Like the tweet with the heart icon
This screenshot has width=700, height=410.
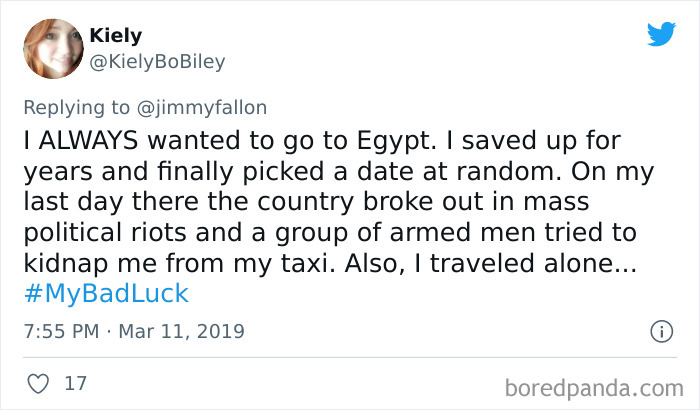pyautogui.click(x=37, y=384)
